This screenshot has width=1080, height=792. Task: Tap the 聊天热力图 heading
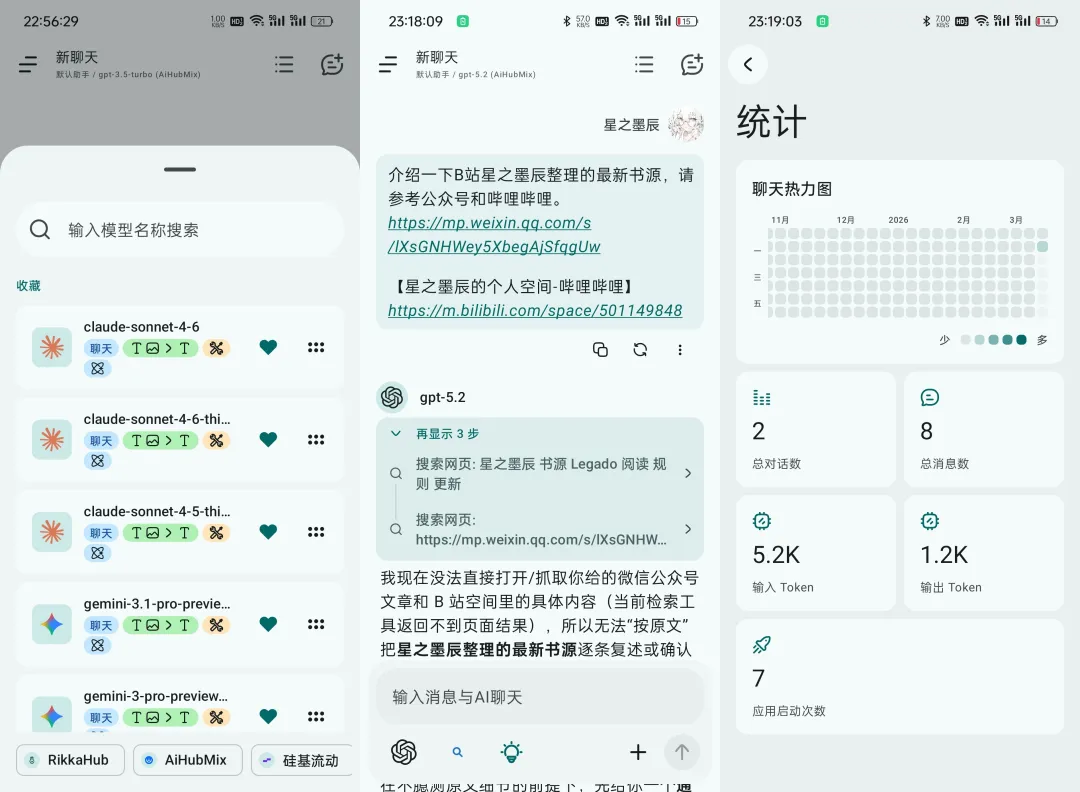792,189
